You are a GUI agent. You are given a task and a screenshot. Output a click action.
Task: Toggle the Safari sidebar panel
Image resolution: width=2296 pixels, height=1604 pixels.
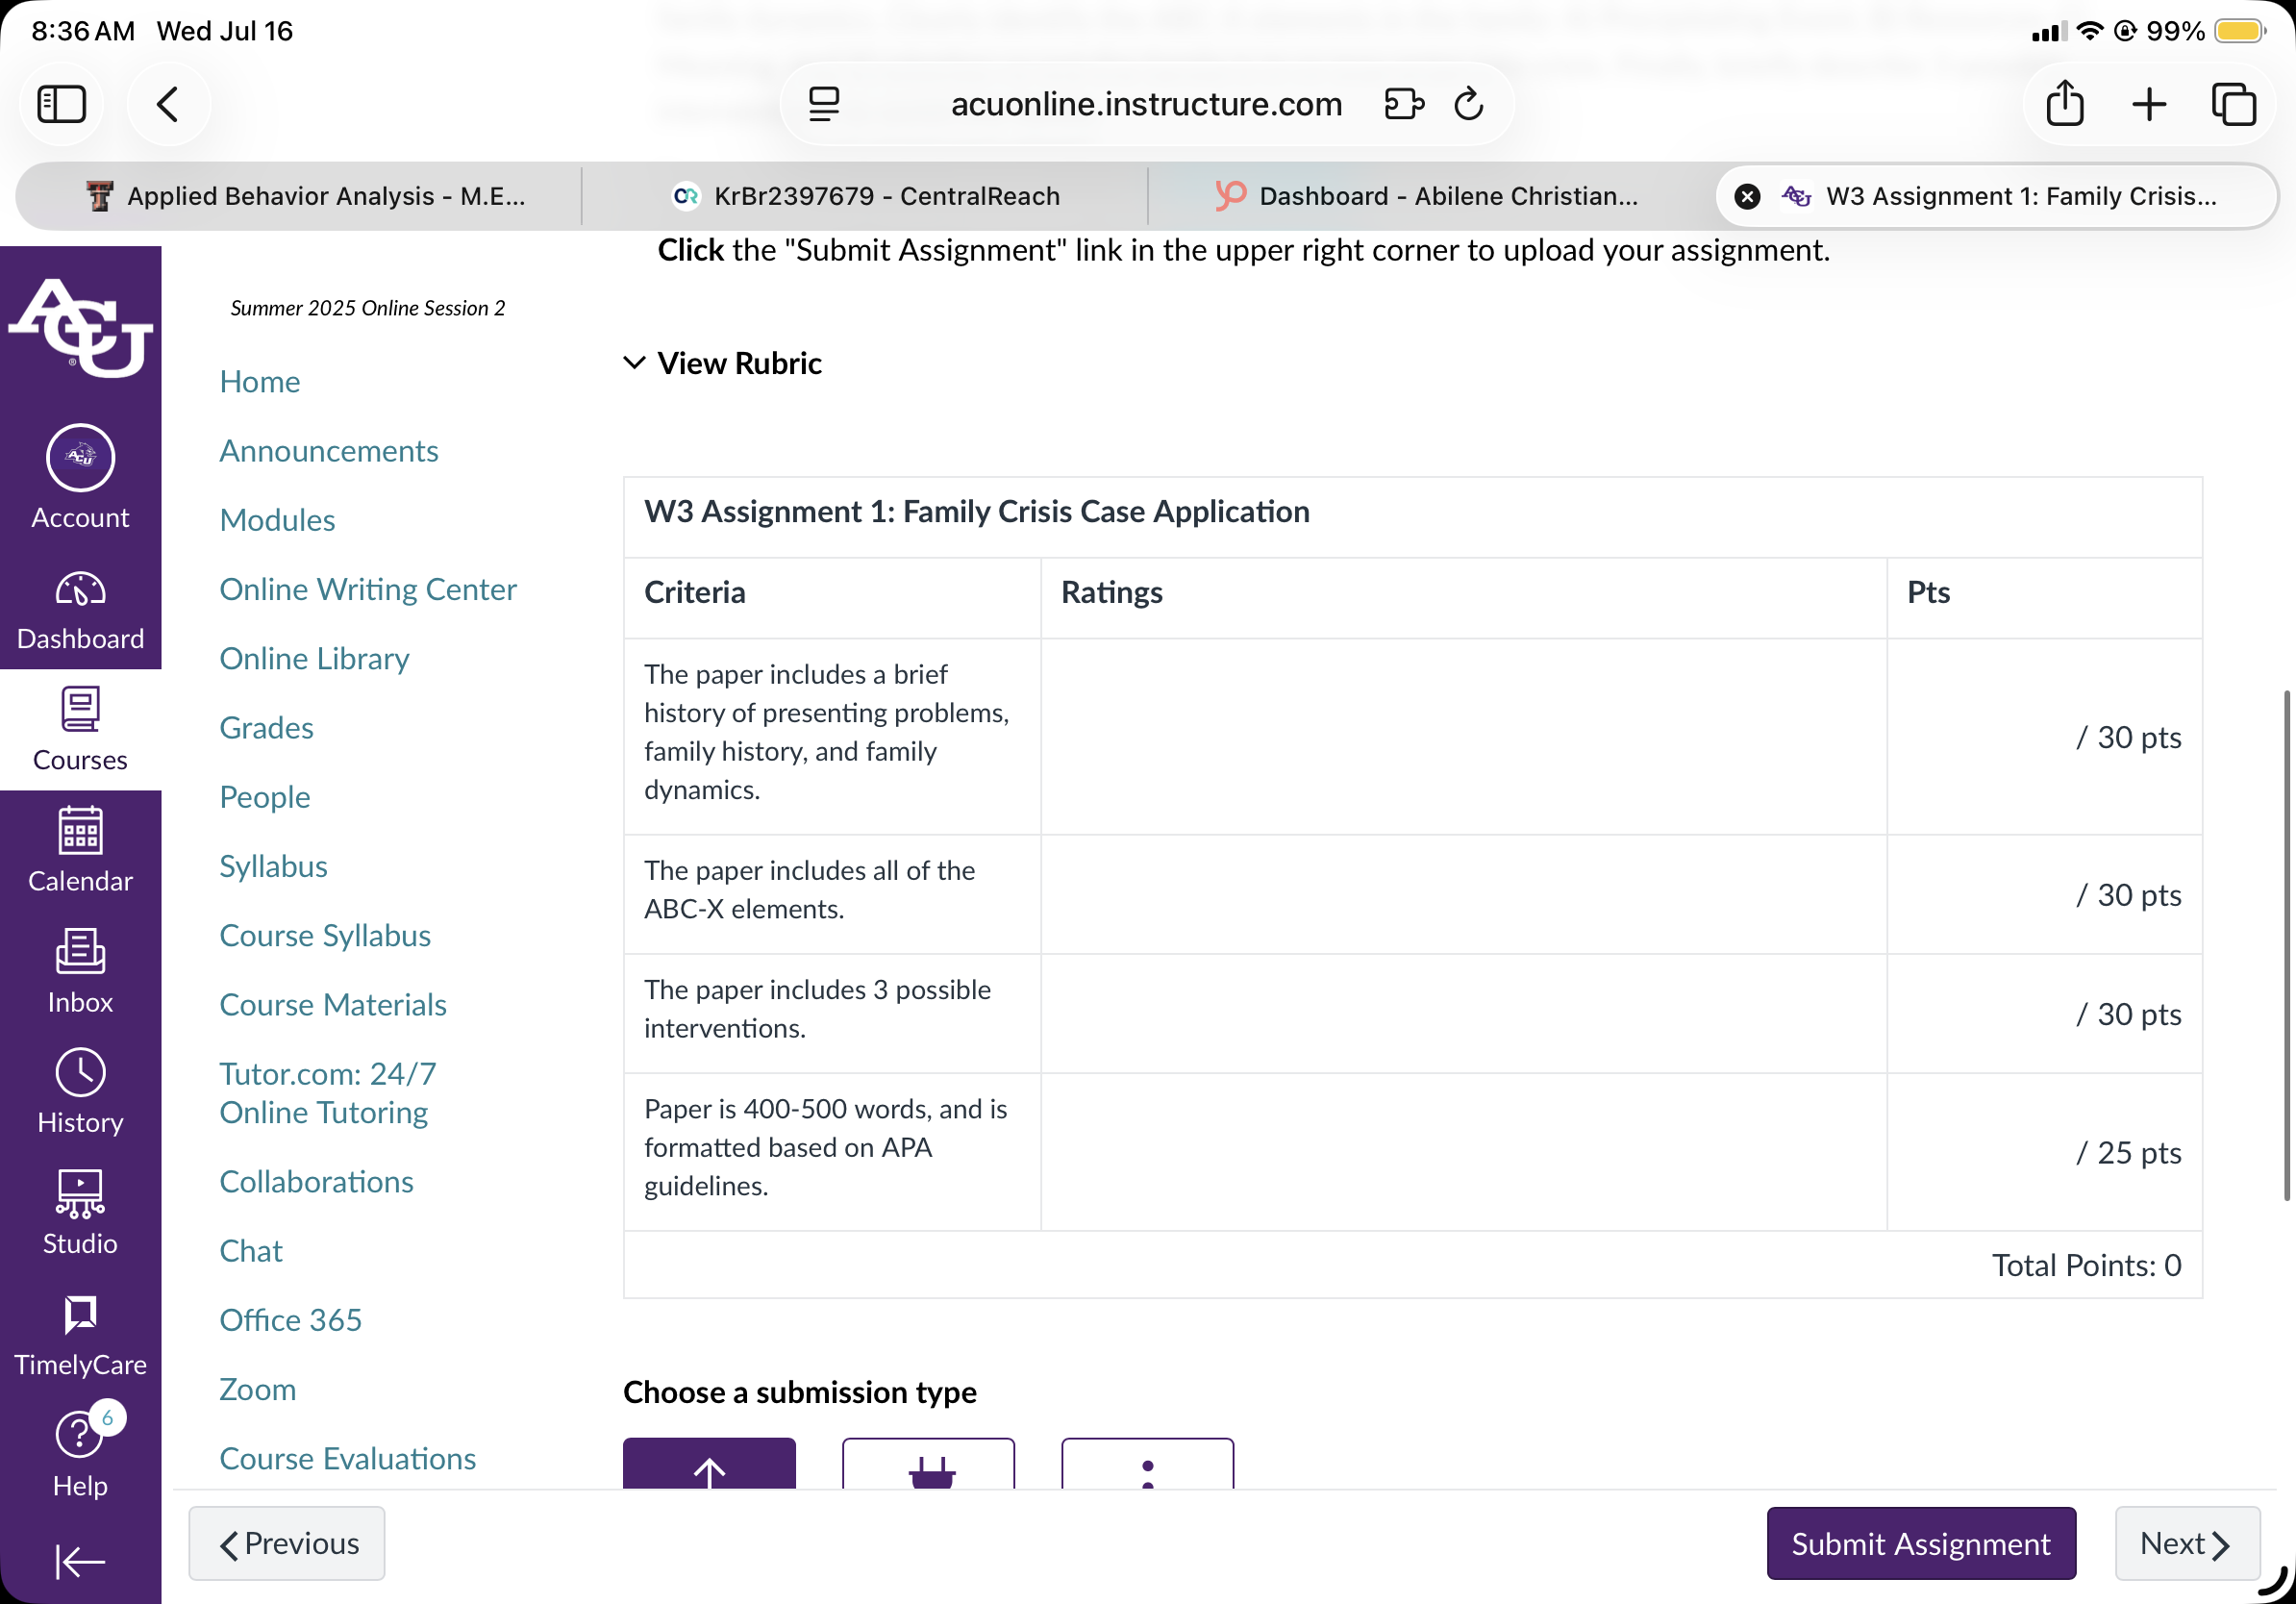pos(62,104)
